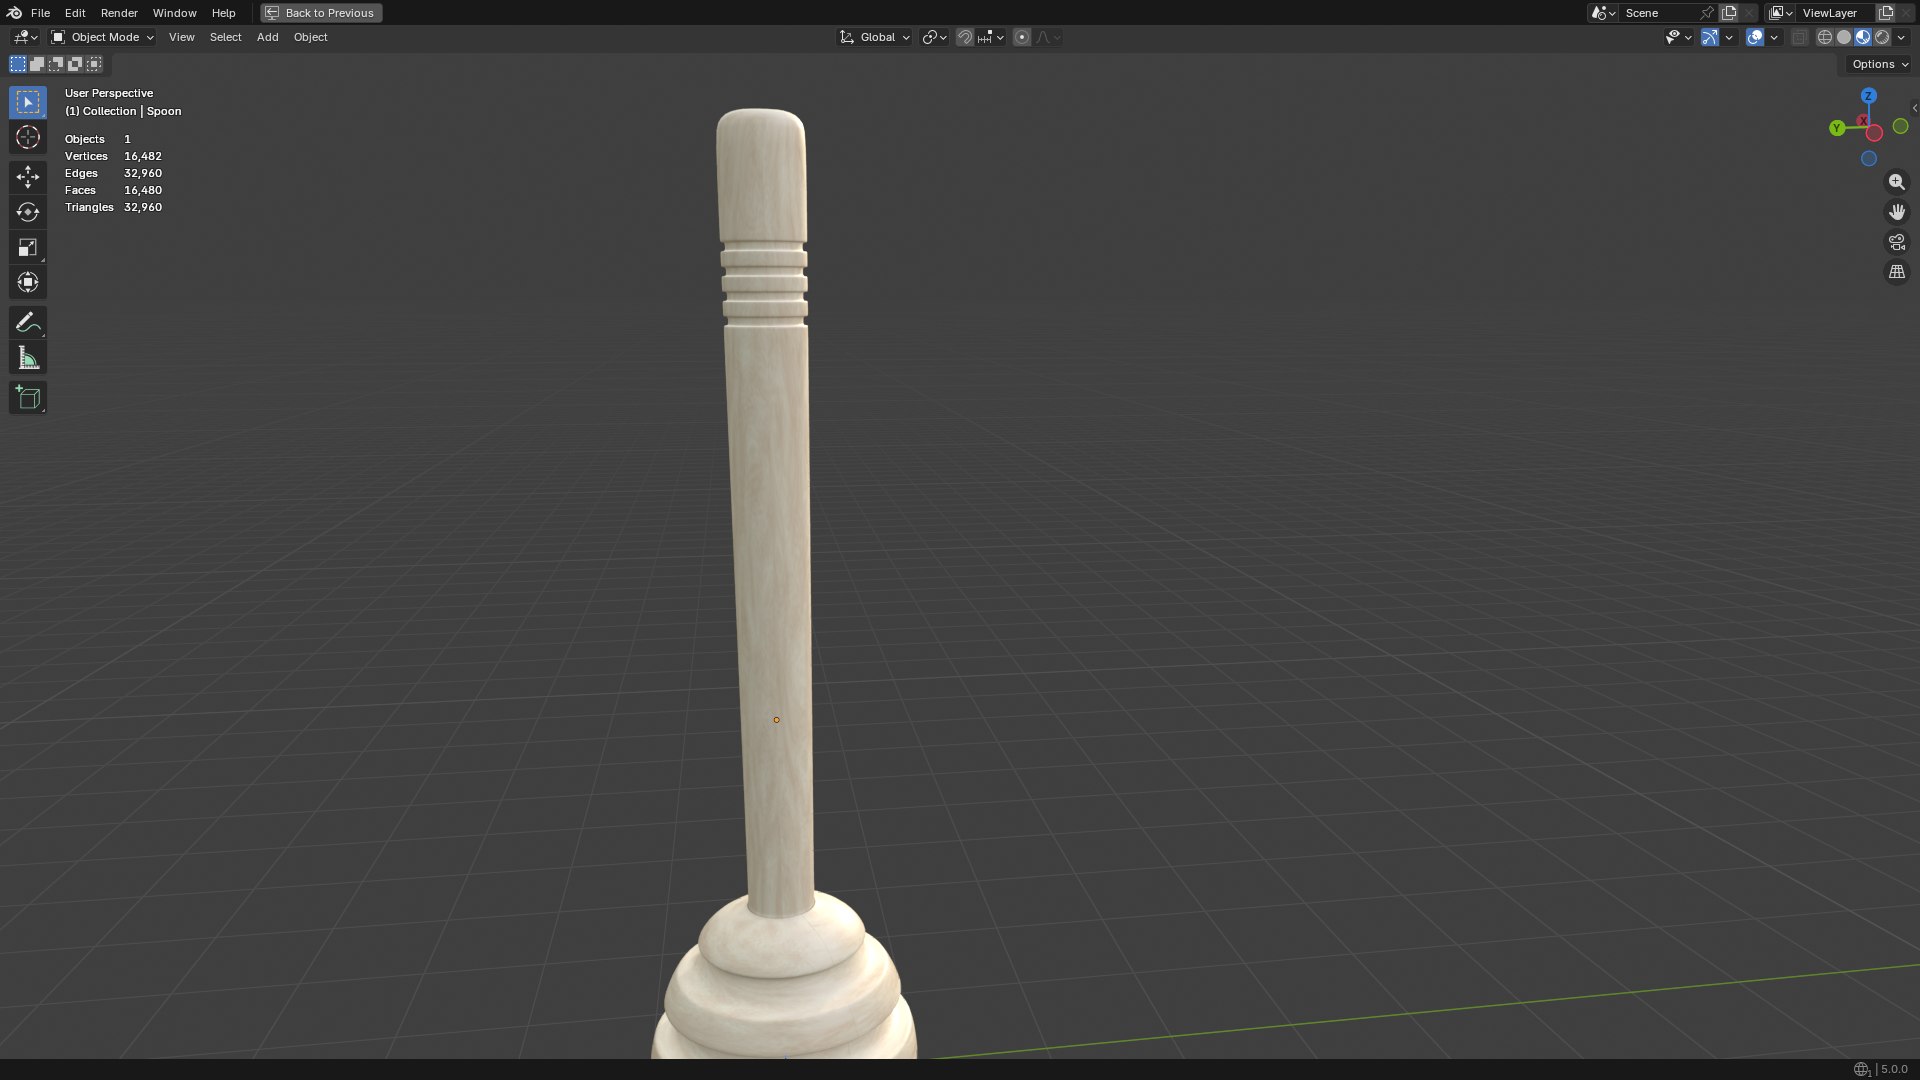Screen dimensions: 1920x1080
Task: Open the Object Mode dropdown
Action: [x=103, y=37]
